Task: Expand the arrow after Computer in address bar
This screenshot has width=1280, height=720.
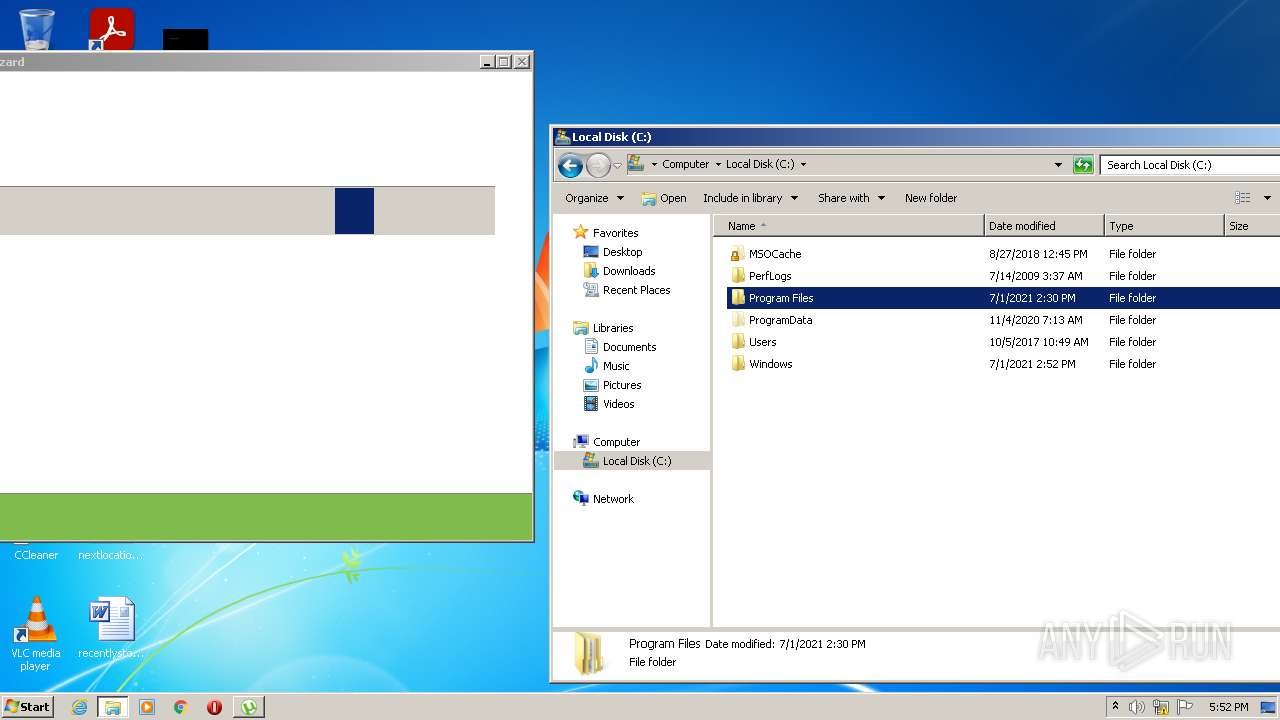Action: tap(718, 165)
